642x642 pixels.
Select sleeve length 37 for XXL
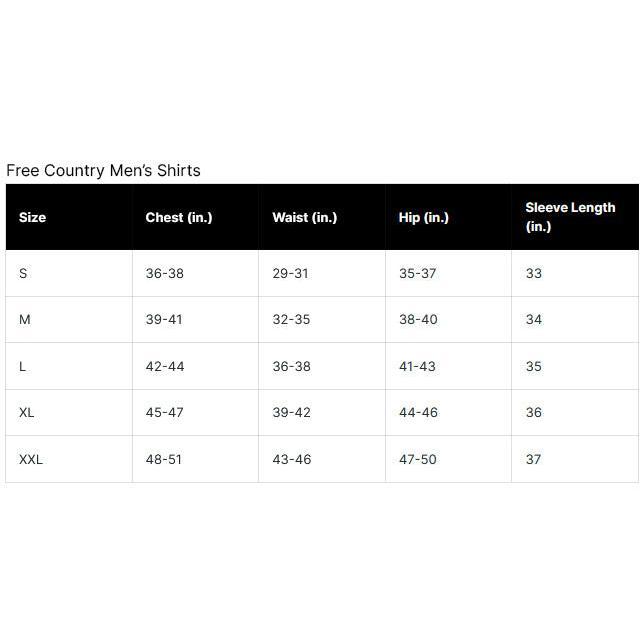tap(534, 460)
